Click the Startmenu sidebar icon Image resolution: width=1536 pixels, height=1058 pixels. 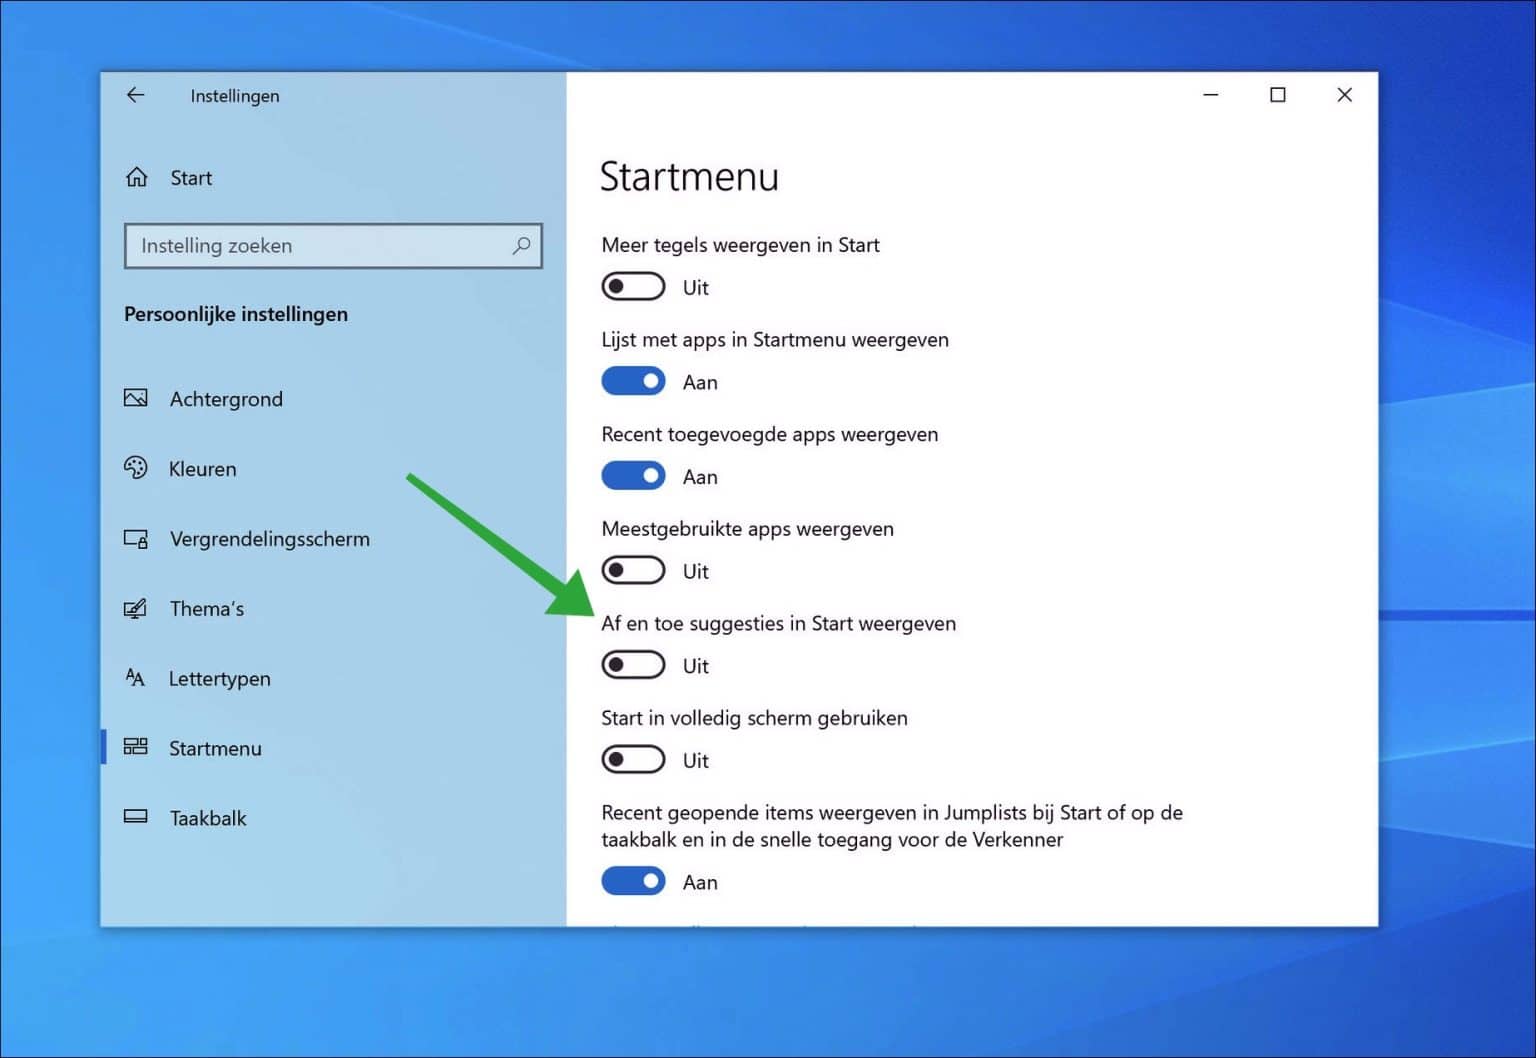(x=136, y=747)
